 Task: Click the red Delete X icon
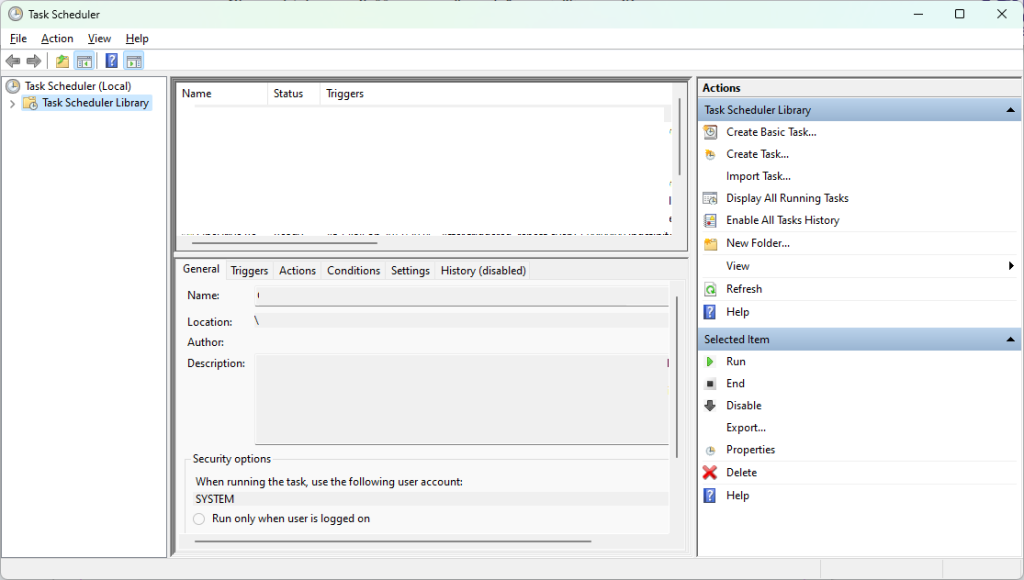coord(710,472)
